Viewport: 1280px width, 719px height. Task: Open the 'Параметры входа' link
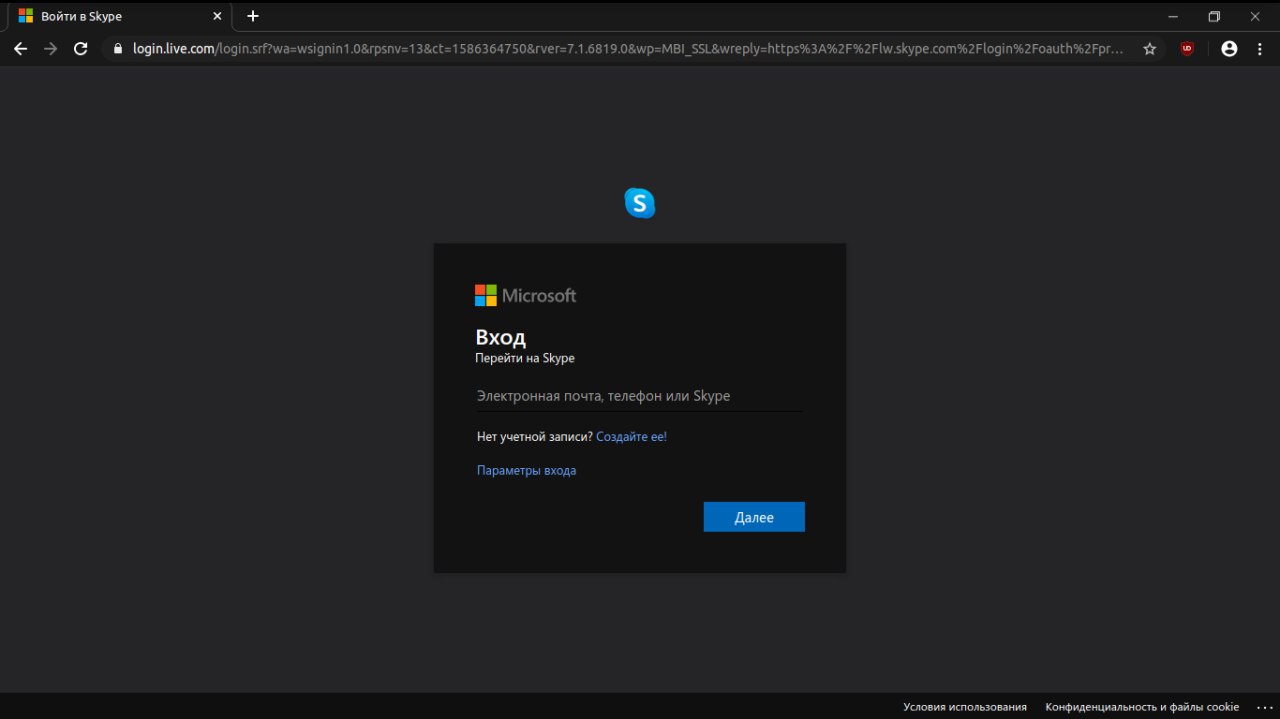526,470
